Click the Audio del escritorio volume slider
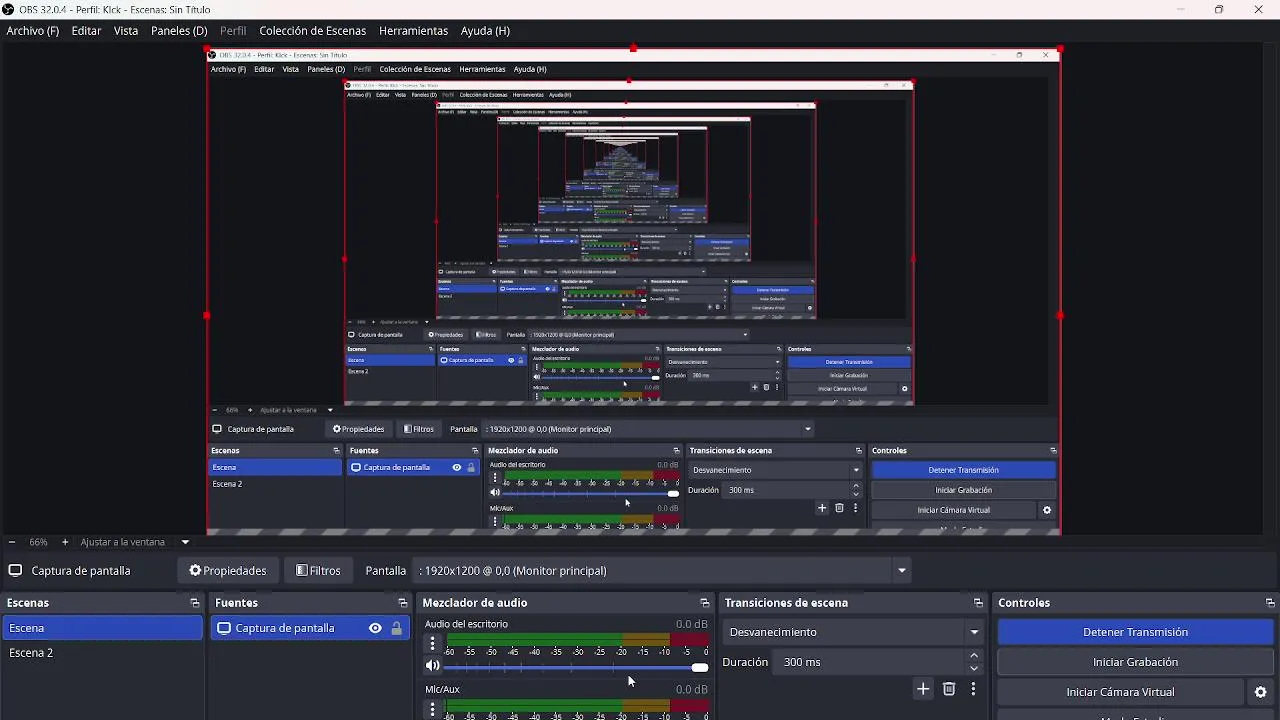1280x720 pixels. click(576, 667)
